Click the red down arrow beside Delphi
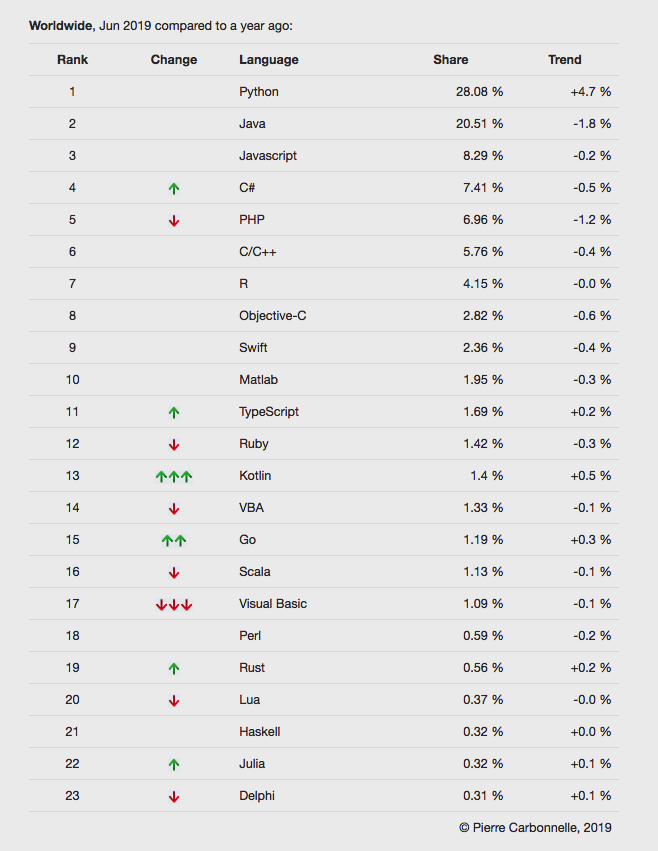Viewport: 658px width, 851px height. (174, 796)
